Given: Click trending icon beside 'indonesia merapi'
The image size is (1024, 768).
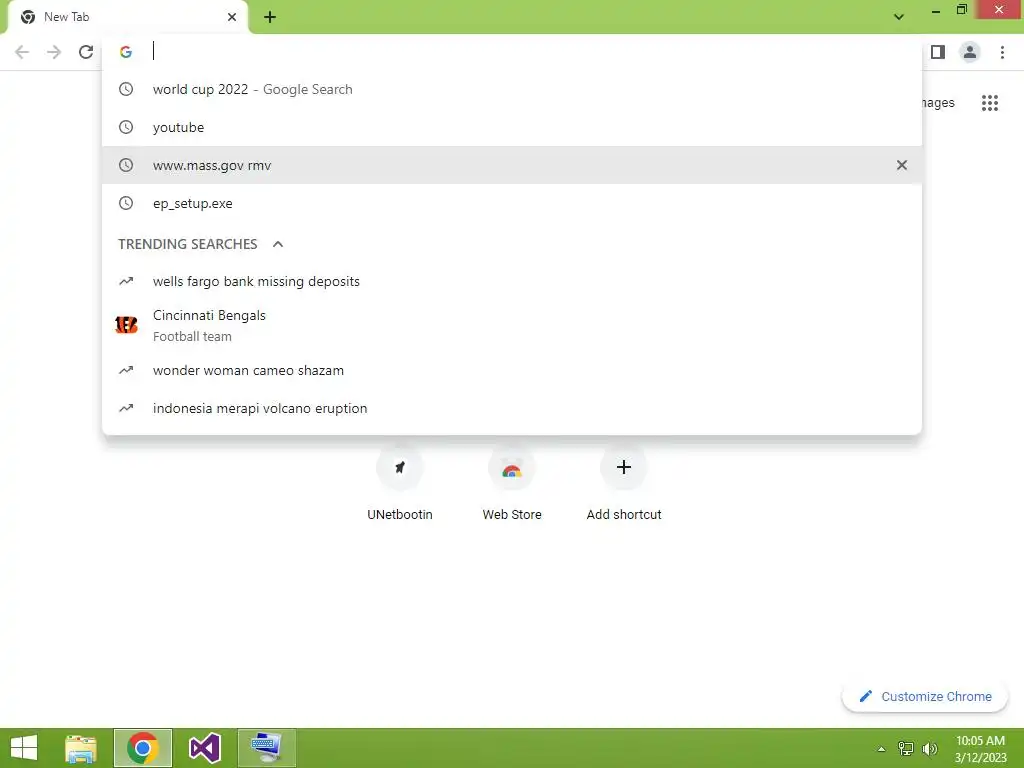Looking at the screenshot, I should (126, 408).
